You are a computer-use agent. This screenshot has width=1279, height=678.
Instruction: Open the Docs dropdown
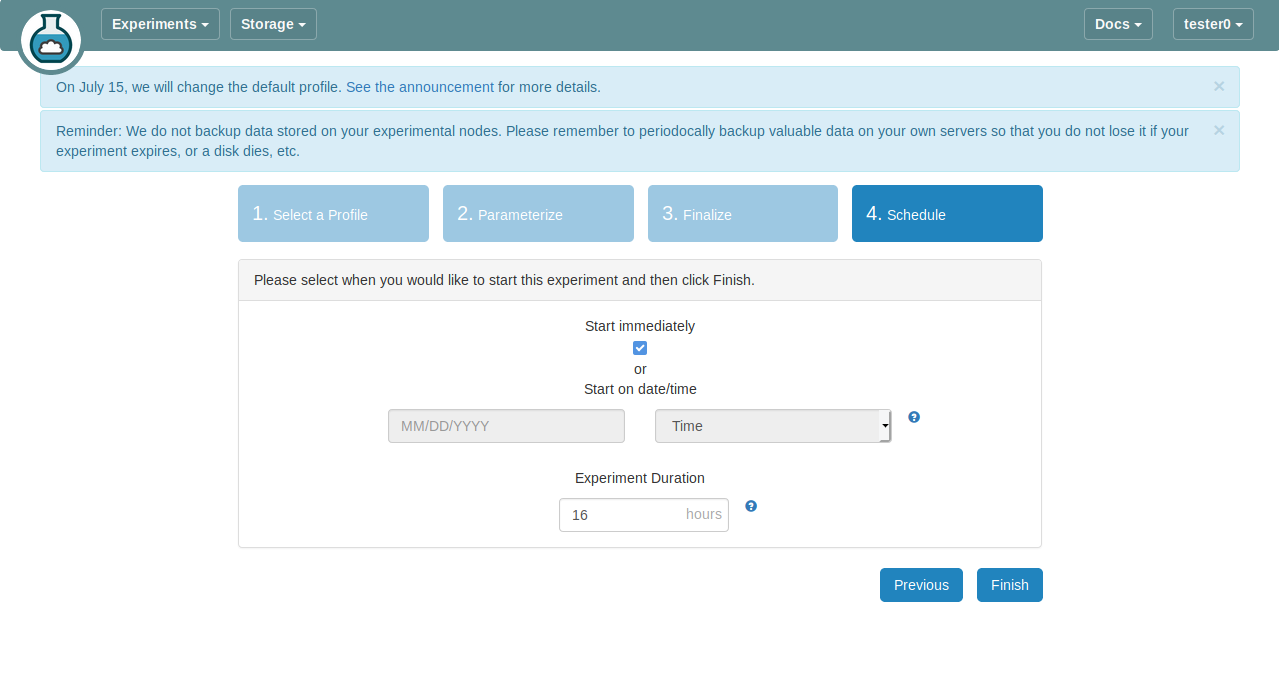1117,24
